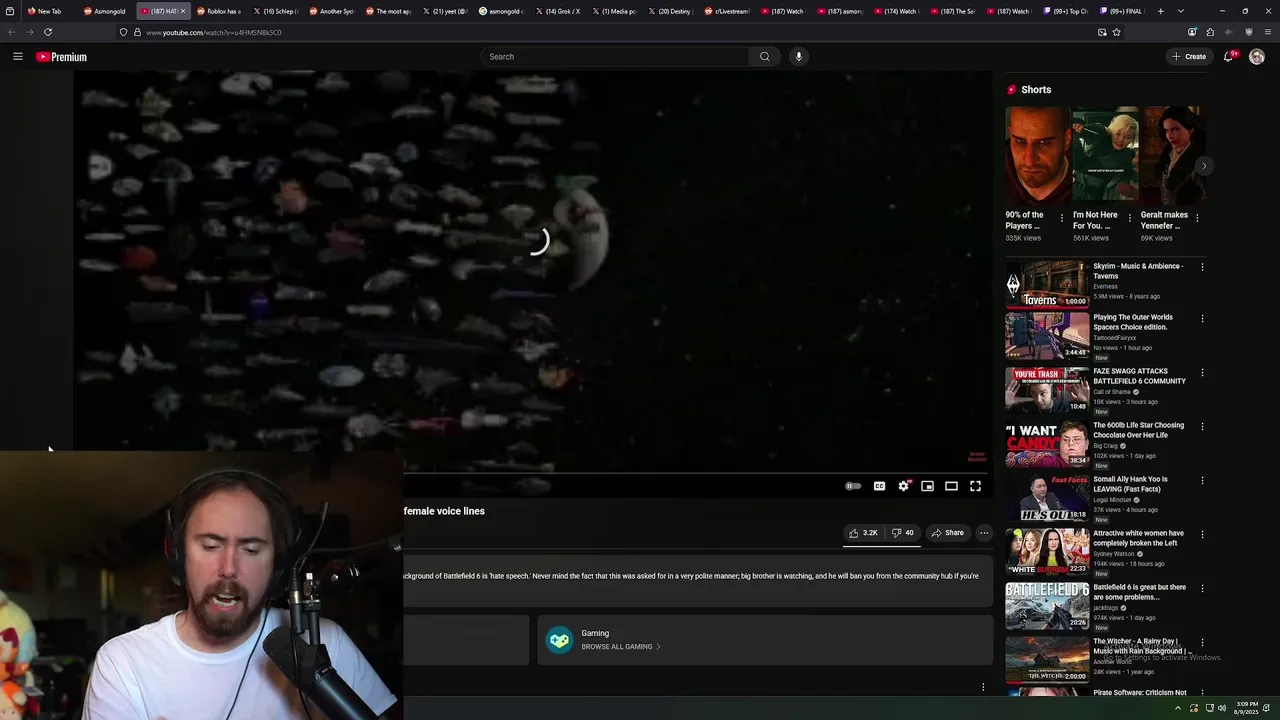Open options for 'Geralt makes Yennefer' Short
Image resolution: width=1280 pixels, height=720 pixels.
(1197, 218)
